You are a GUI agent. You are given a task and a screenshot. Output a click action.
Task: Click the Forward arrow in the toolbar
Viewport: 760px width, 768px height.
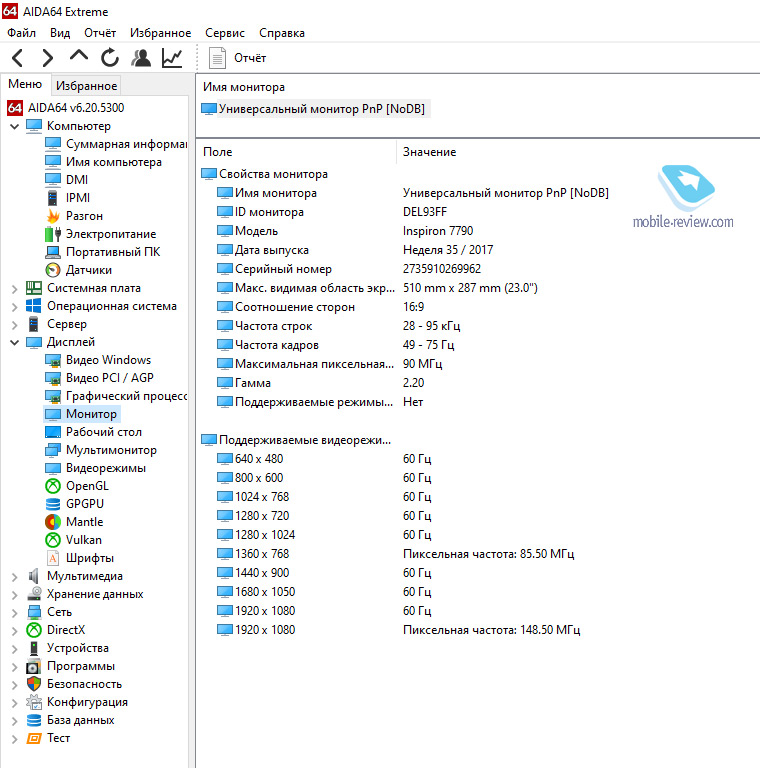(x=48, y=58)
